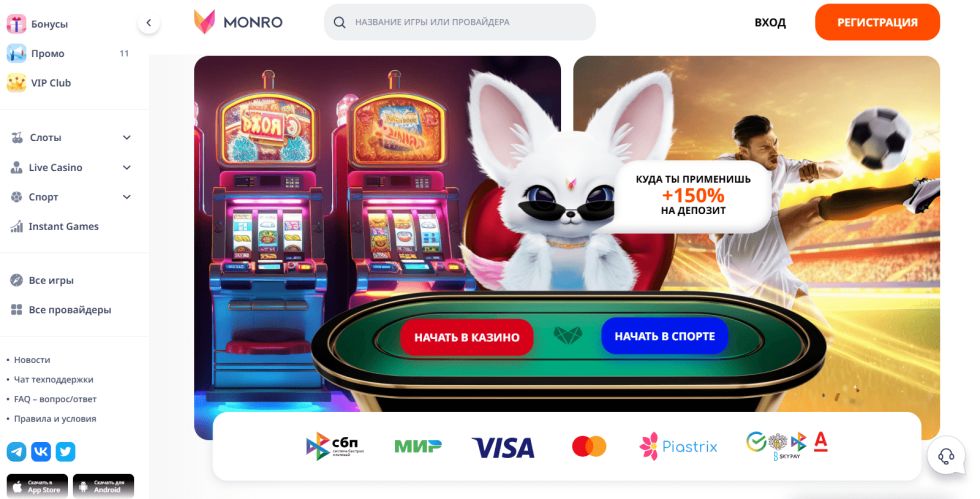
Task: Click the search magnifier icon
Action: click(339, 23)
